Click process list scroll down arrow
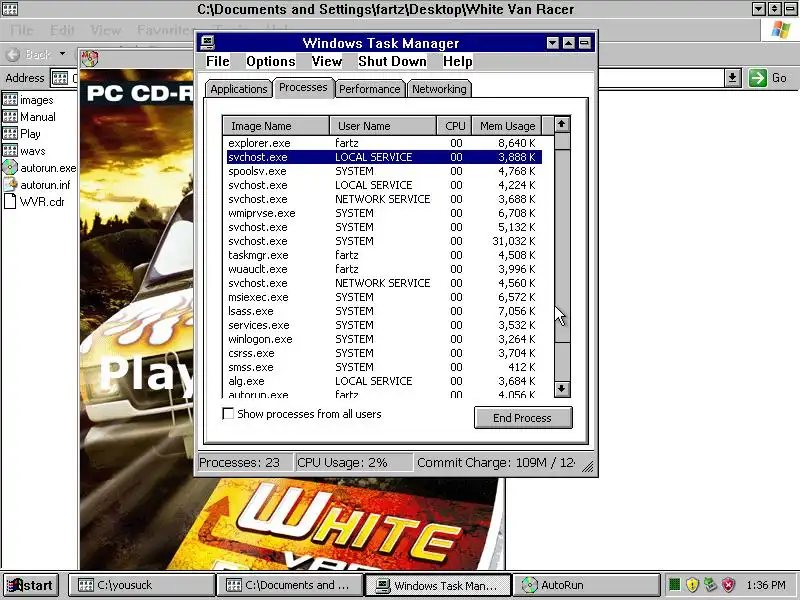Image resolution: width=800 pixels, height=600 pixels. [562, 389]
